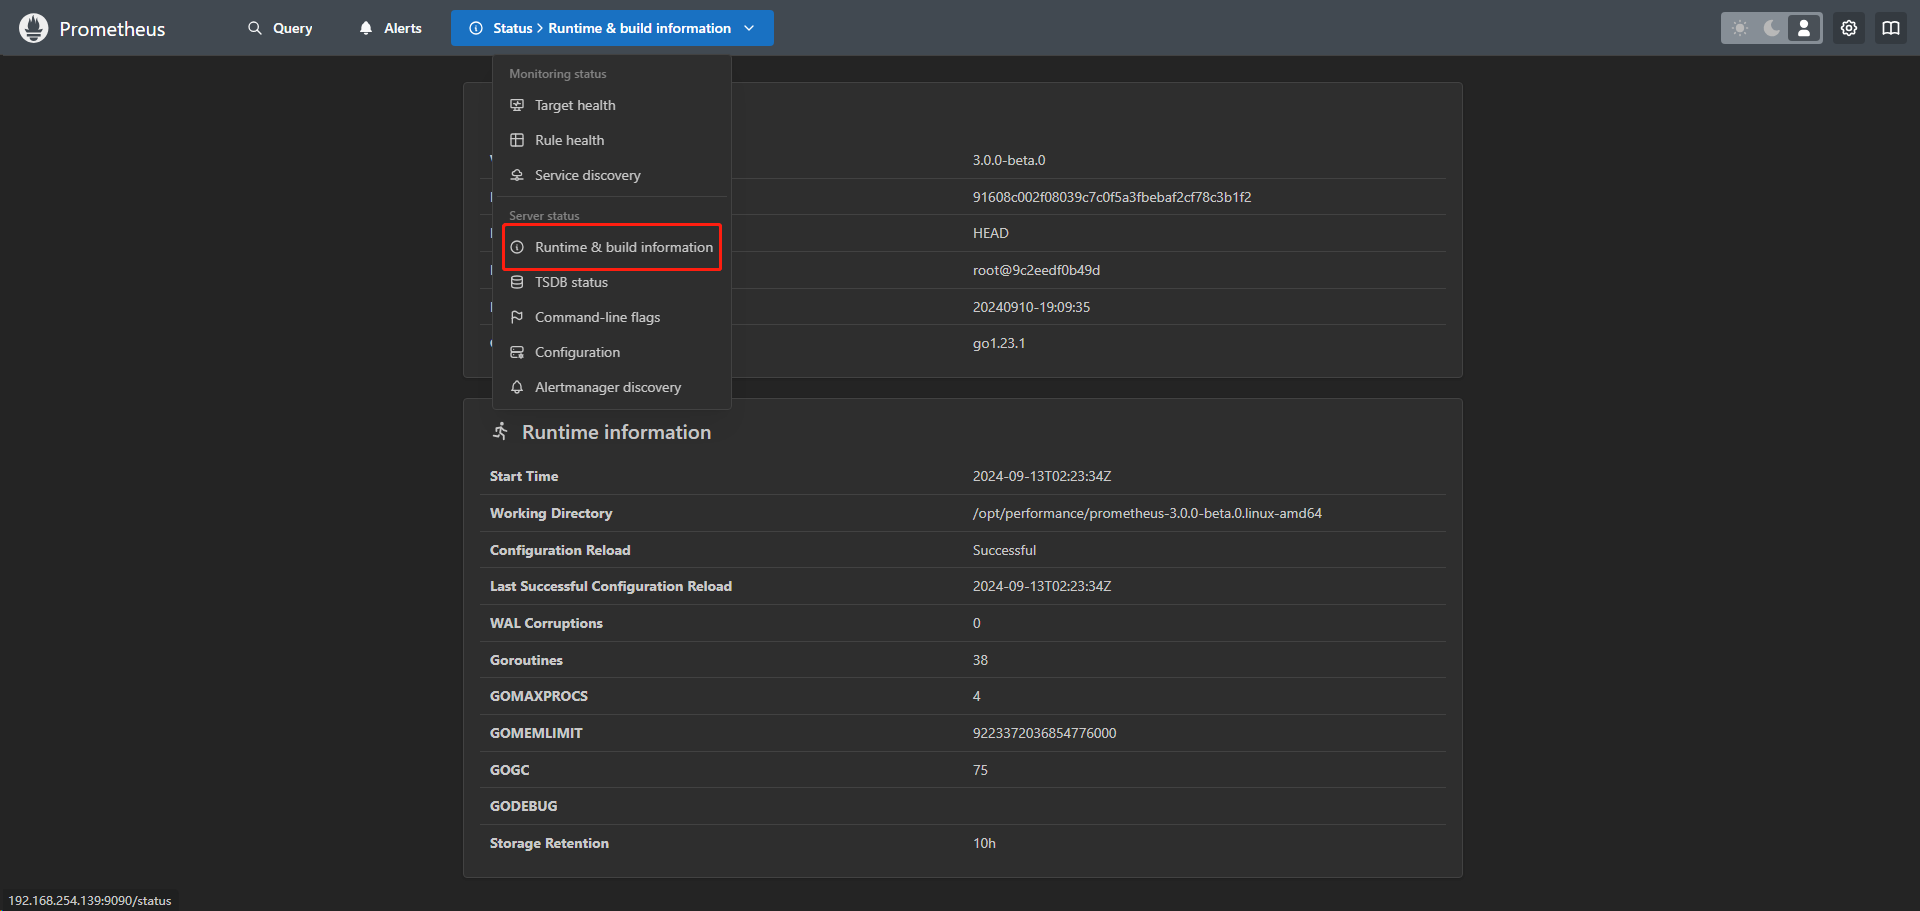Open Configuration page from menu

612,352
